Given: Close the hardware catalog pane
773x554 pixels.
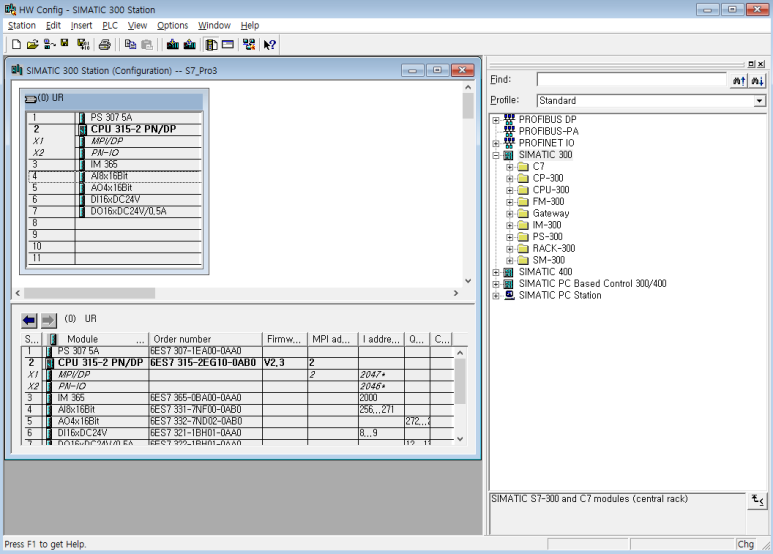Looking at the screenshot, I should (x=761, y=64).
